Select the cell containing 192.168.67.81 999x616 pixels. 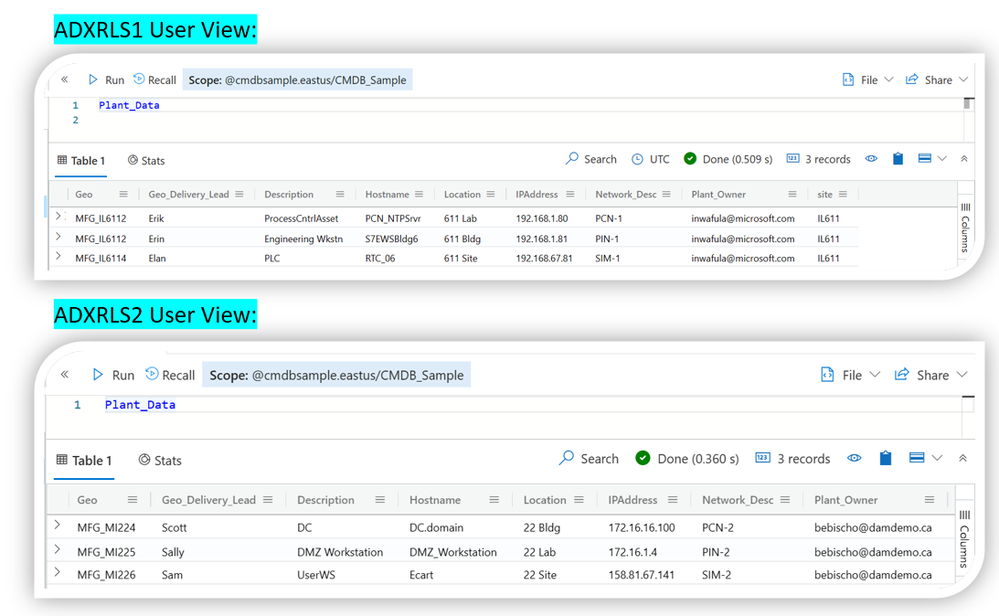click(544, 258)
